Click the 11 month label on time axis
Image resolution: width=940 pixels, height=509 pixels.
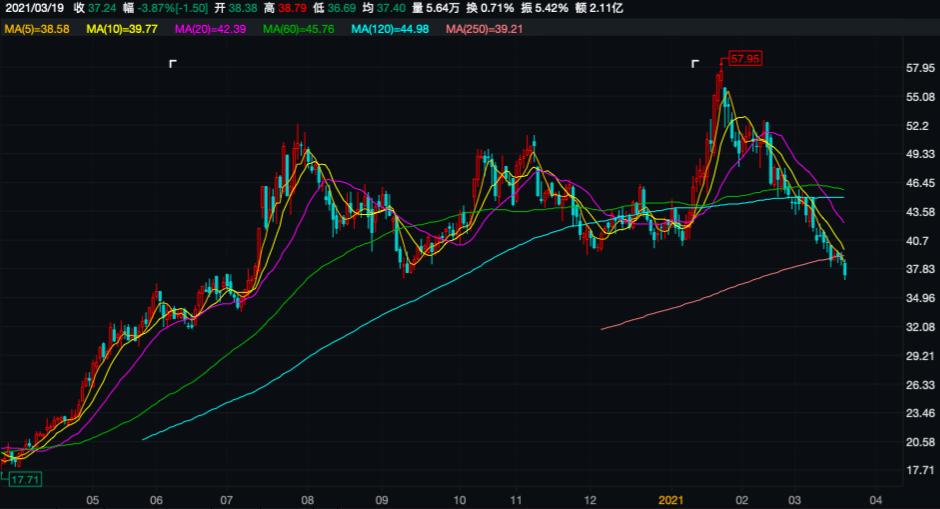tap(517, 498)
